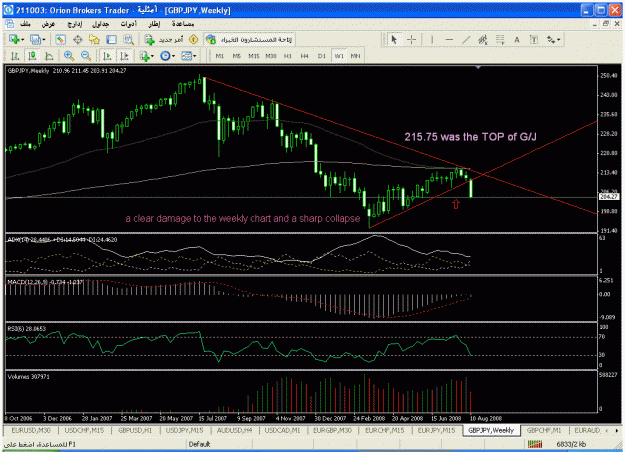
Task: Select the M30 timeframe
Action: (271, 56)
